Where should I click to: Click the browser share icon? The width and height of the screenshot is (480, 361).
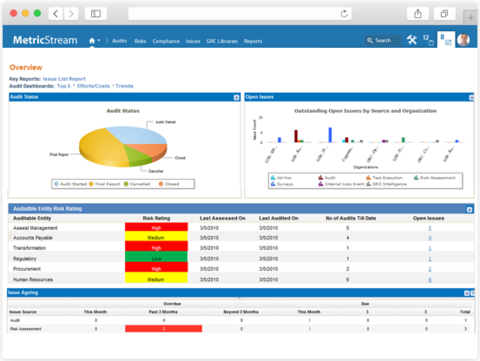pyautogui.click(x=418, y=14)
